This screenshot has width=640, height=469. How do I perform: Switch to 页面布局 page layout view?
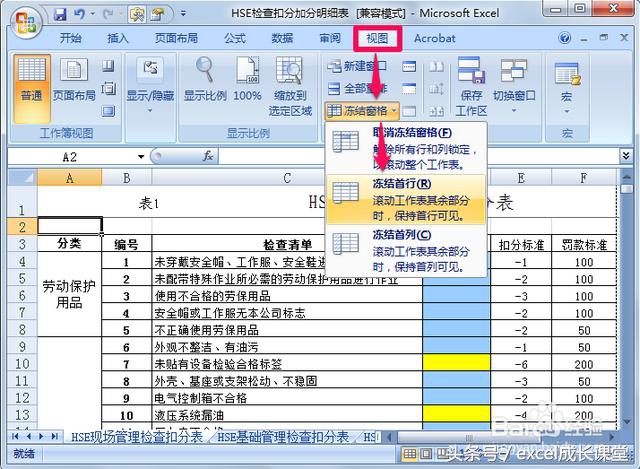(x=74, y=79)
